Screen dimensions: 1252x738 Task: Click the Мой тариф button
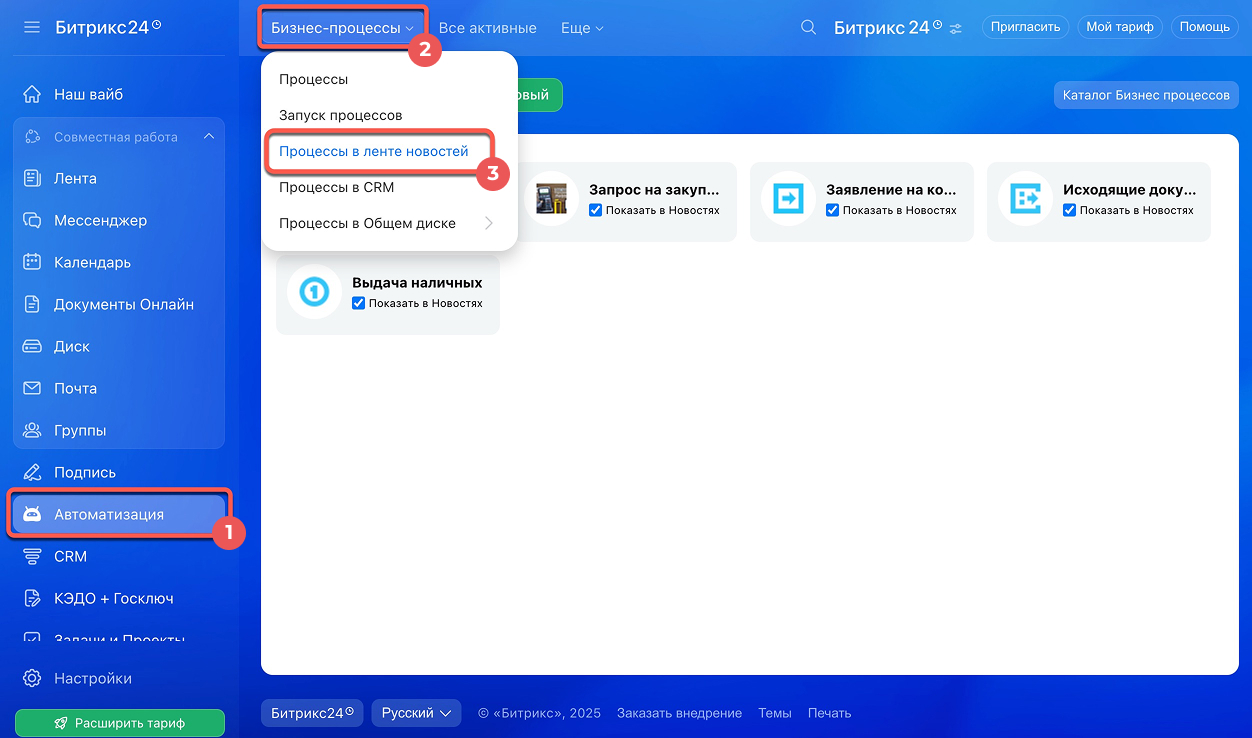[1119, 27]
